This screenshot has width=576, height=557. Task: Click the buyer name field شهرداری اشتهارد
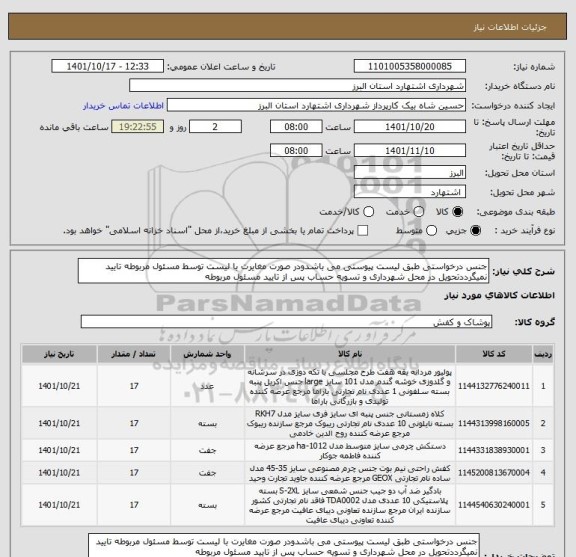click(x=298, y=86)
